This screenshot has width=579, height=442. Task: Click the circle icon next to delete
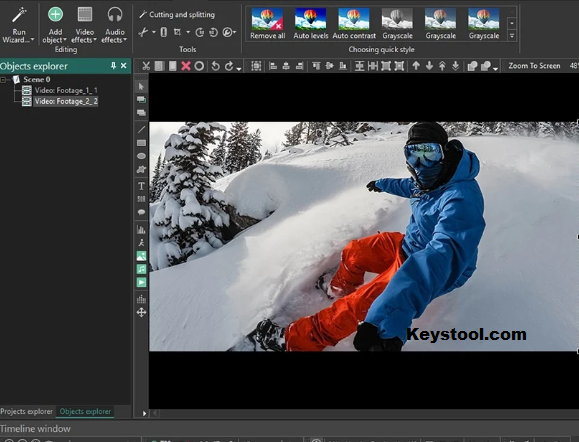tap(199, 66)
